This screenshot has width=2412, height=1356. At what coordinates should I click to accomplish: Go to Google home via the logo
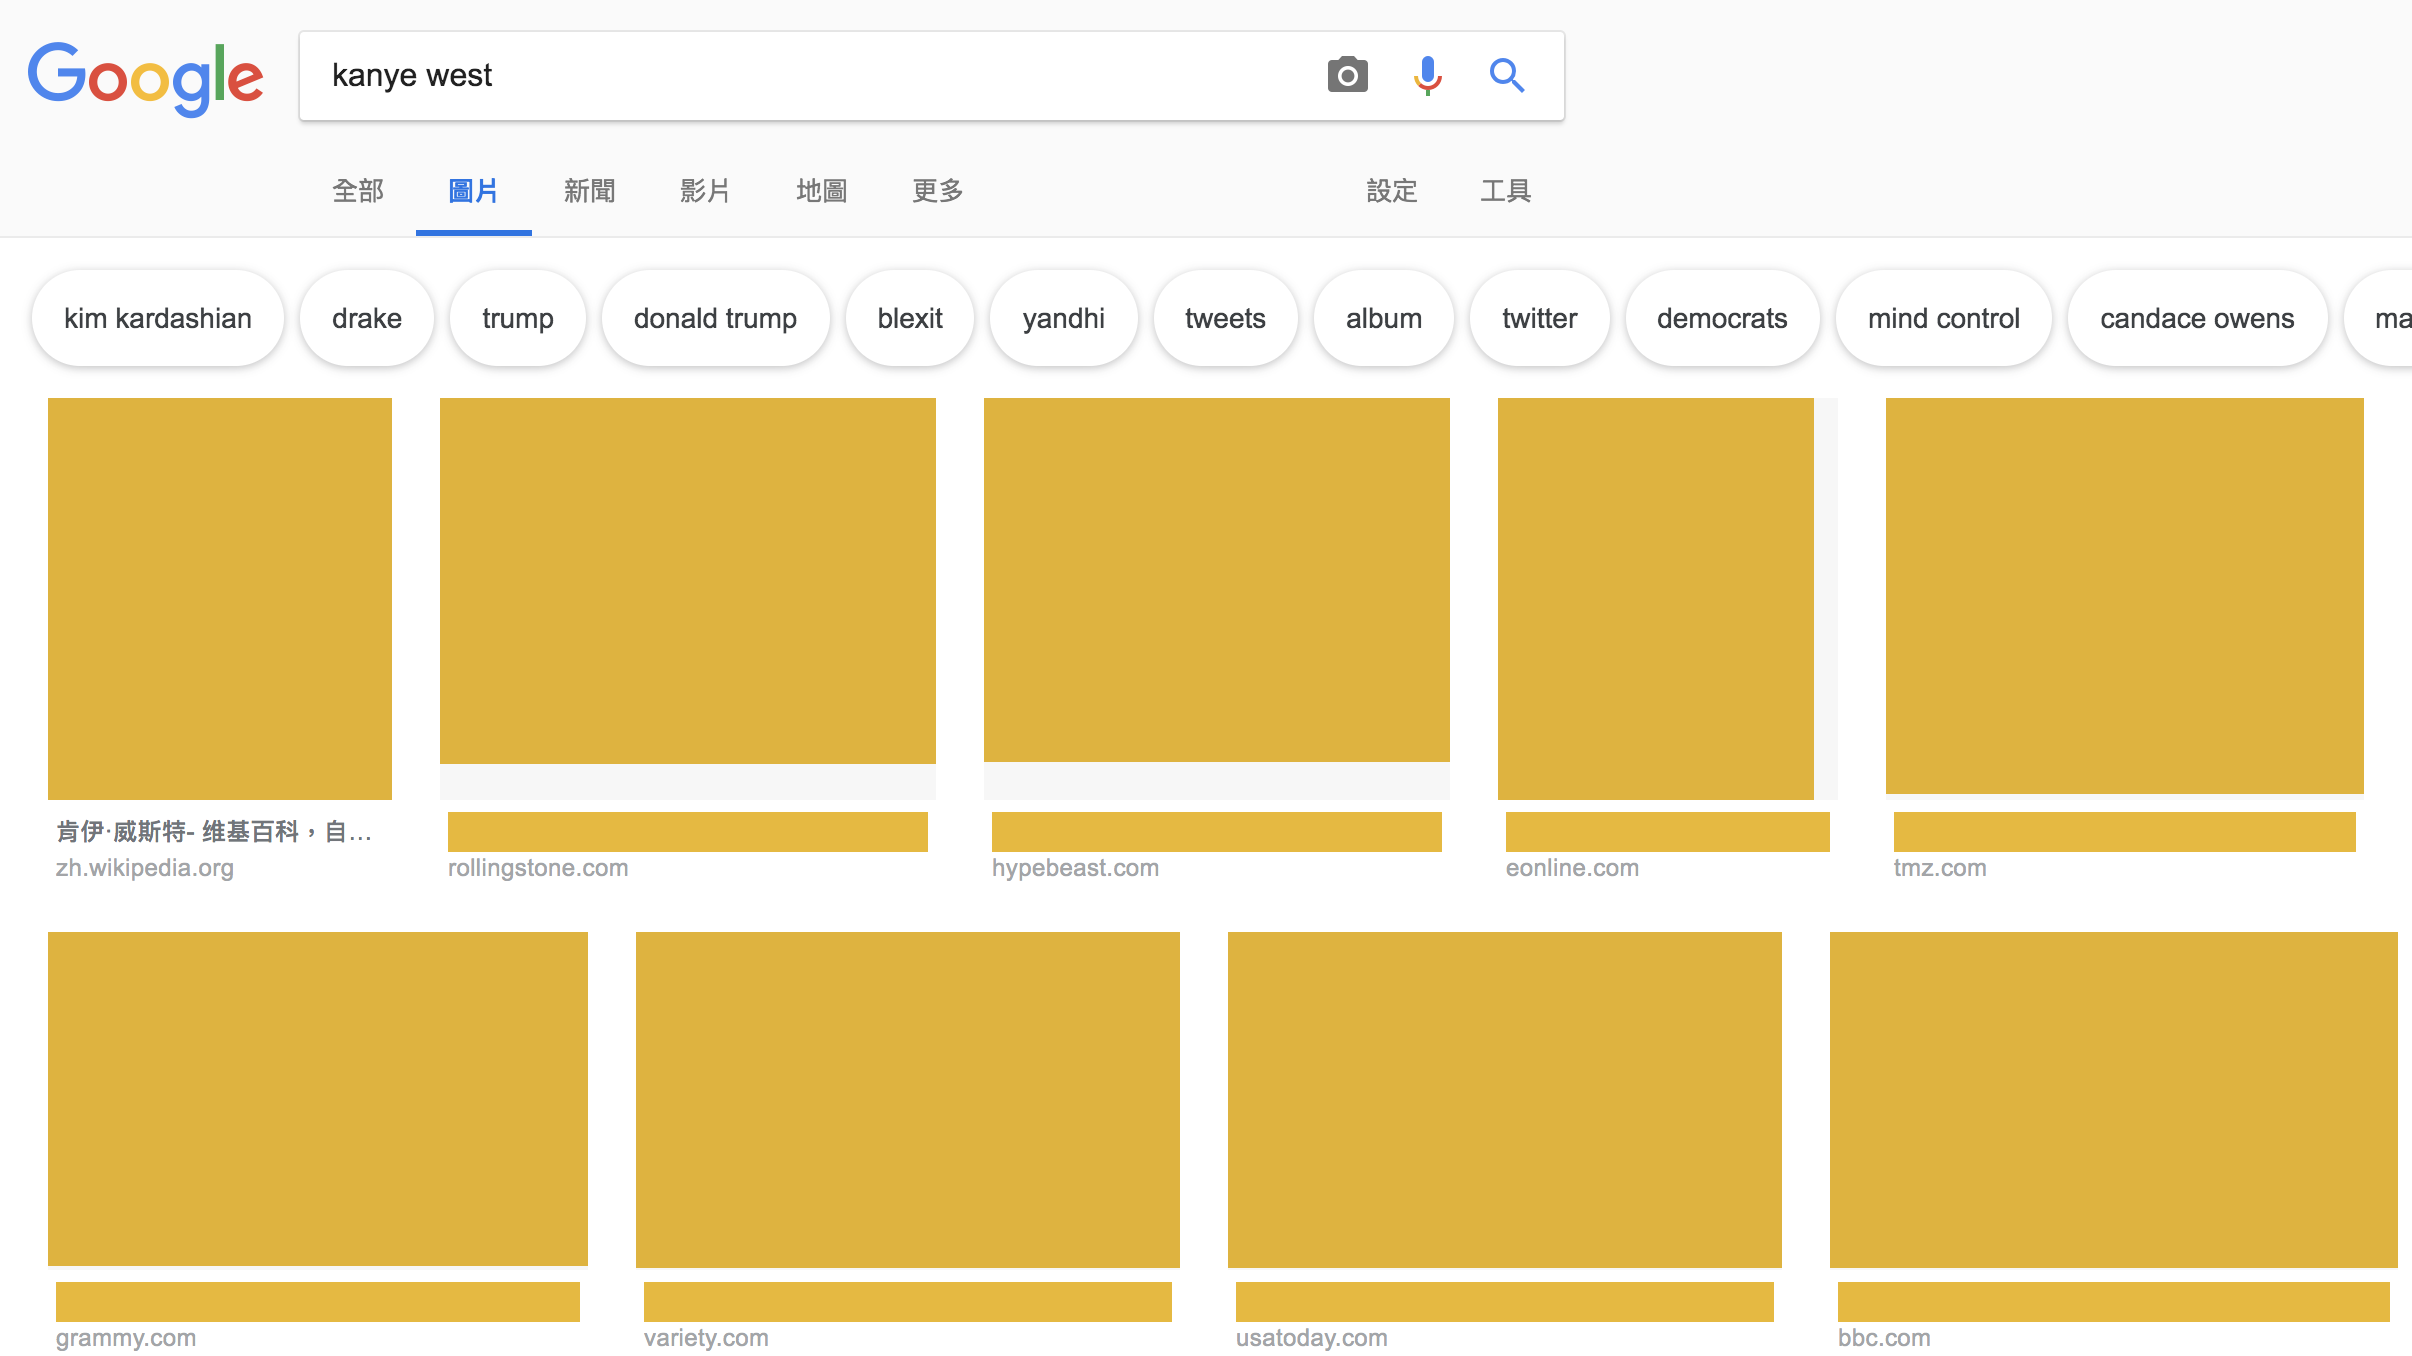(x=146, y=78)
